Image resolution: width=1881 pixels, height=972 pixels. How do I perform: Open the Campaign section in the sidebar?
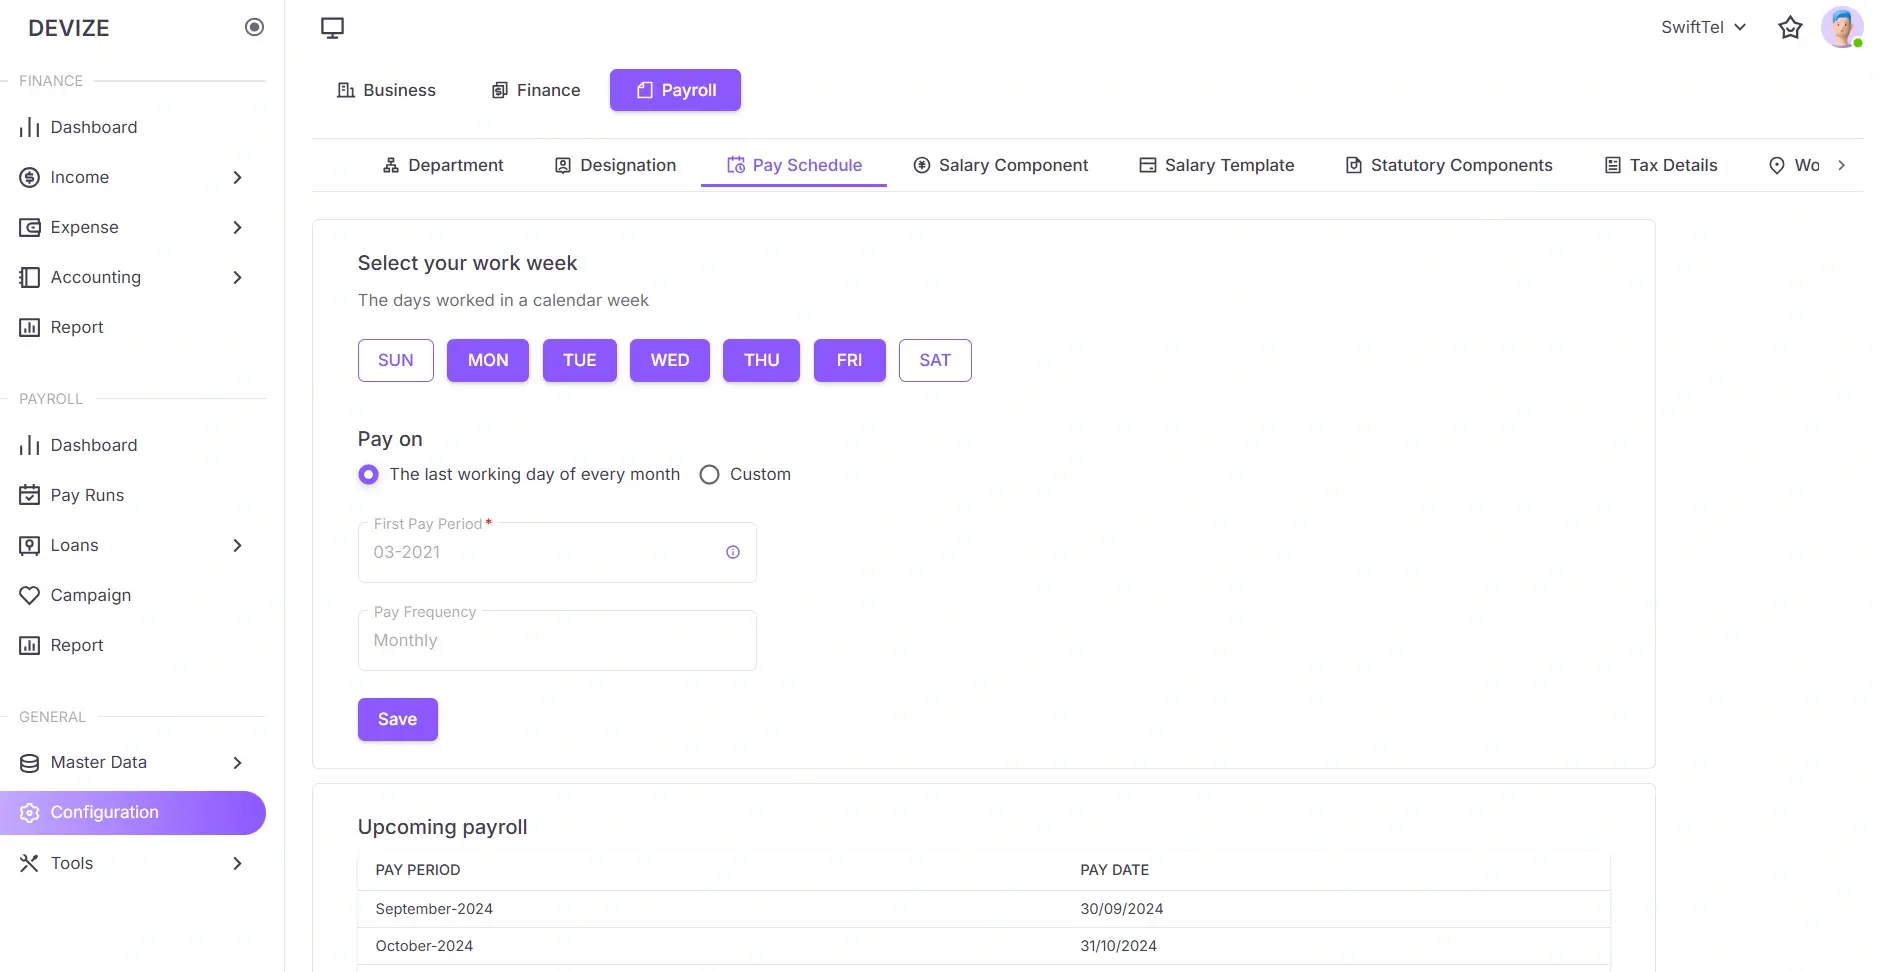click(90, 595)
